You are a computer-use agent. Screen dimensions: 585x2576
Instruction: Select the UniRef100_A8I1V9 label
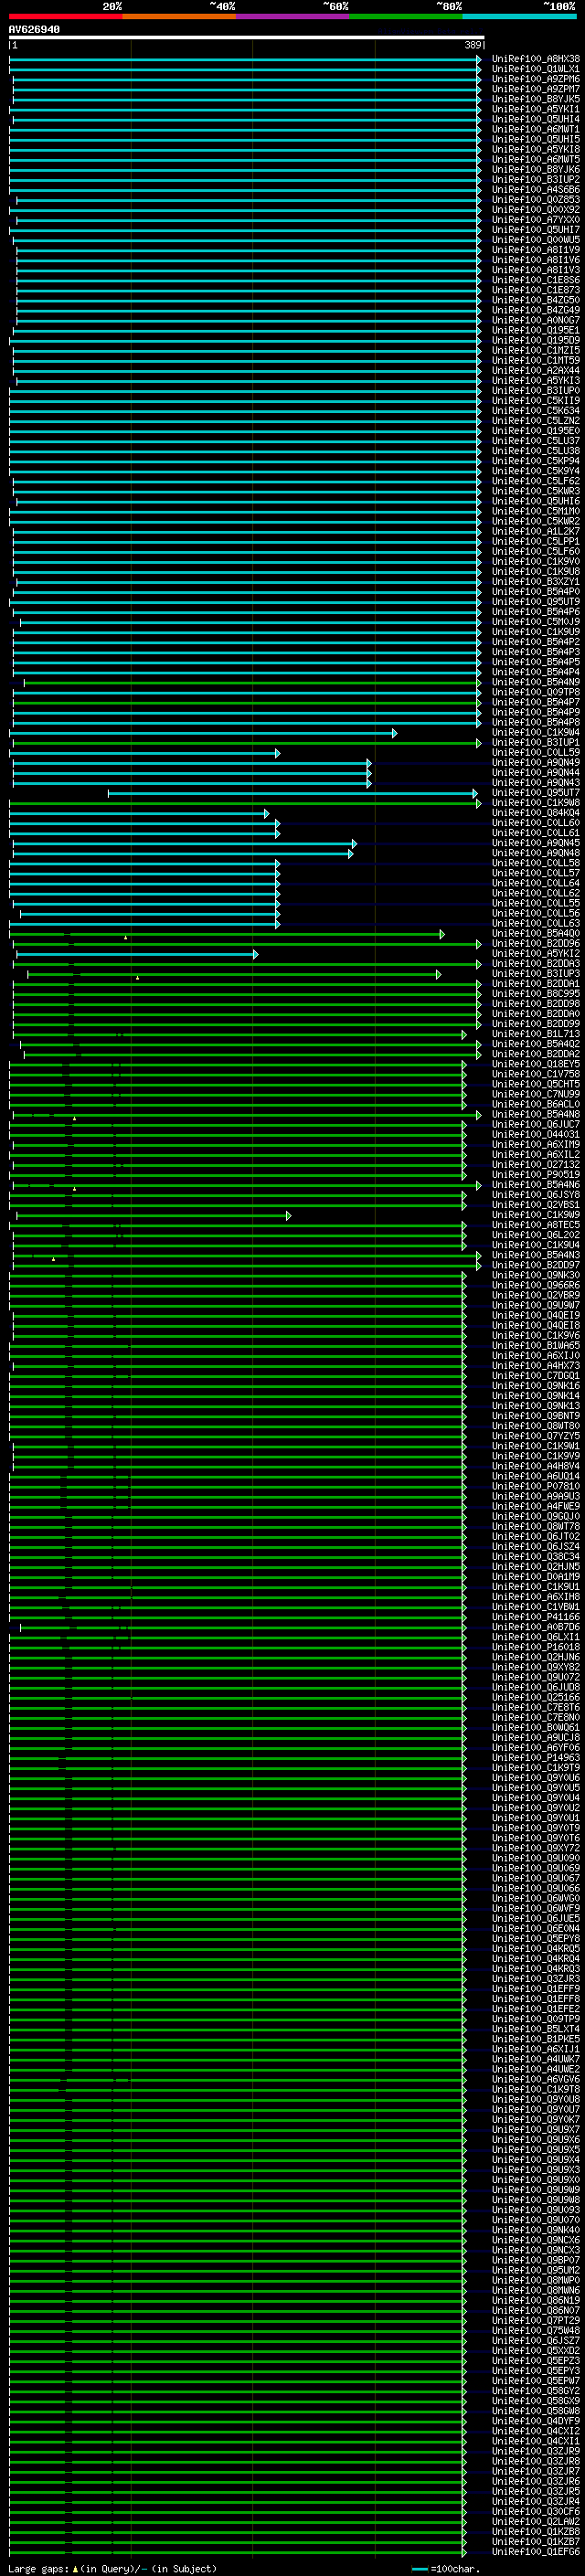pos(536,250)
